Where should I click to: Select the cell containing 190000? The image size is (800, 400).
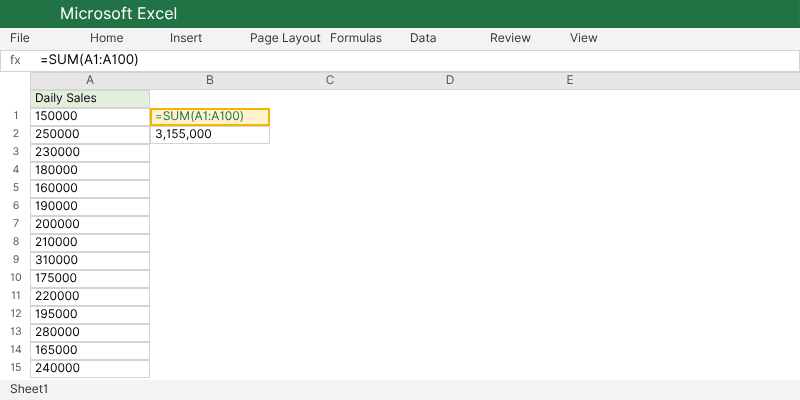tap(90, 207)
